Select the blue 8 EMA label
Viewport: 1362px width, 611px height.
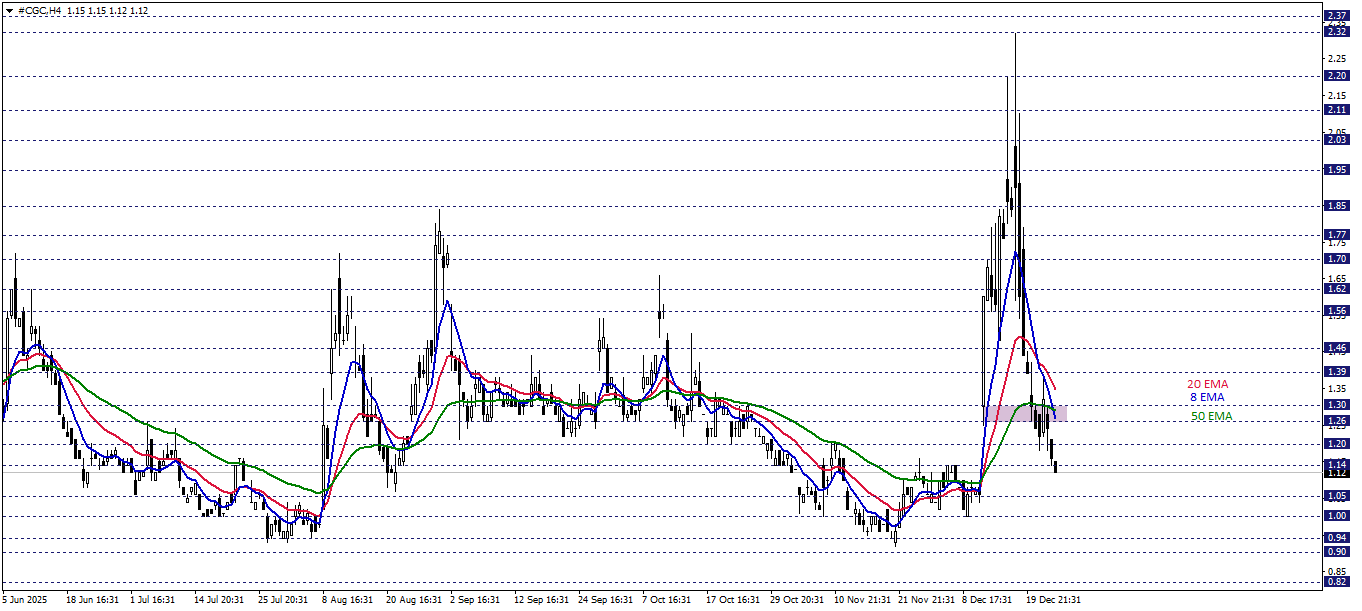coord(1216,397)
